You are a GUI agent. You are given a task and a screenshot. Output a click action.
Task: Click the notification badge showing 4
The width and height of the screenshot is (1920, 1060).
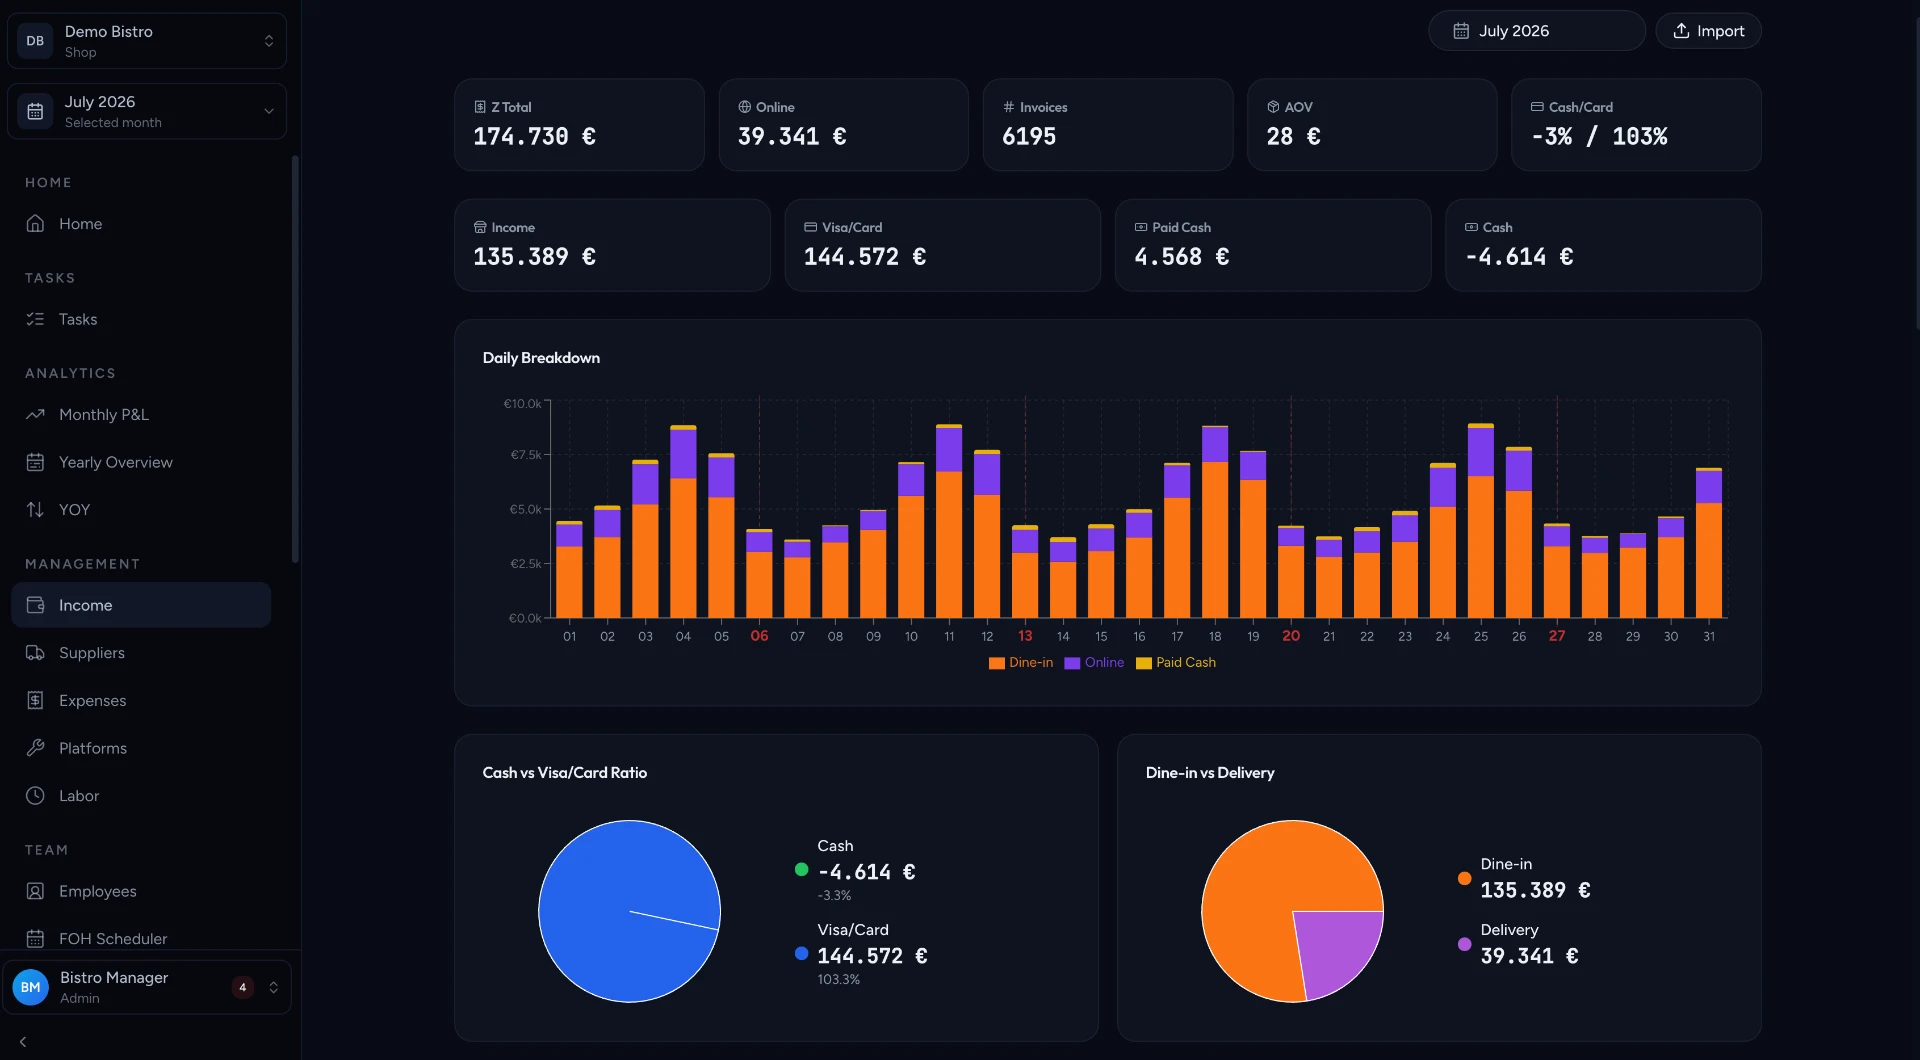[x=242, y=987]
